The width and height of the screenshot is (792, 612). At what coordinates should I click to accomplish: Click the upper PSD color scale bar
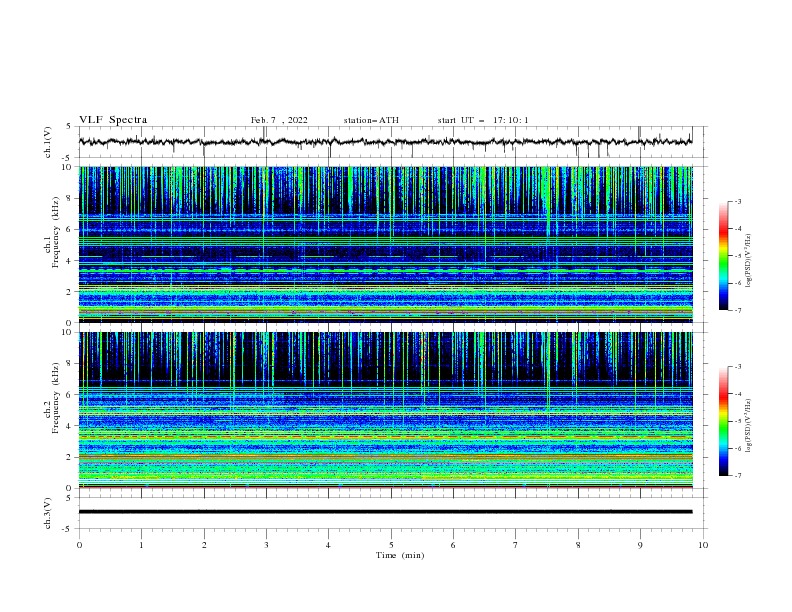coord(724,256)
